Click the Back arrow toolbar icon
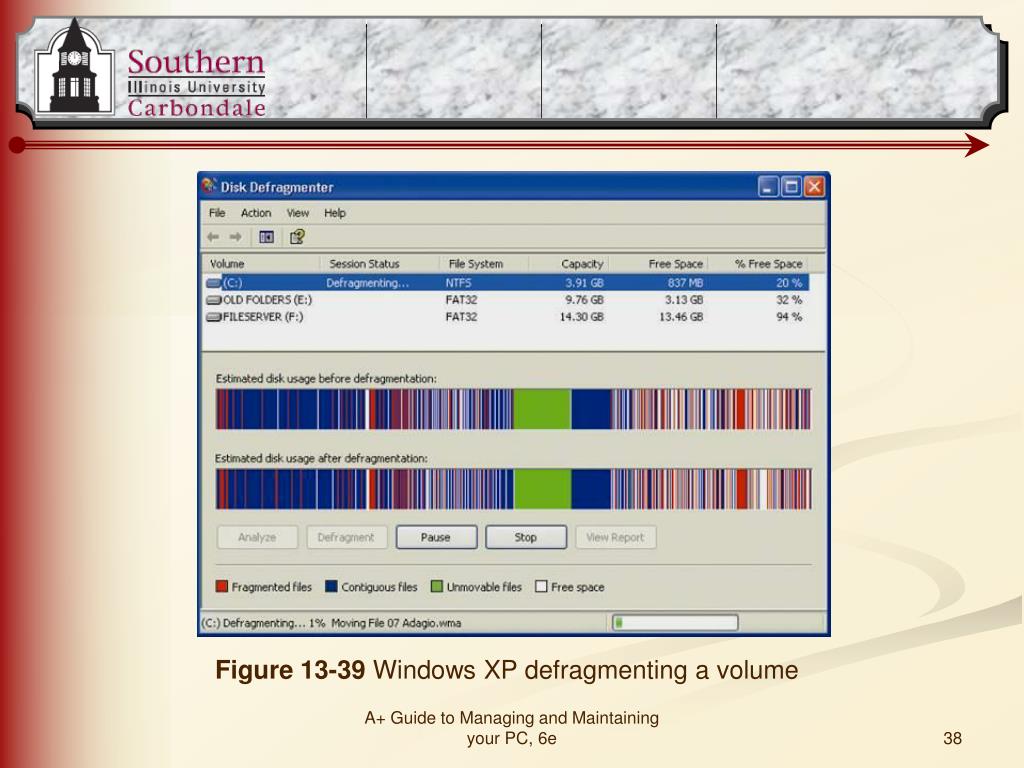The width and height of the screenshot is (1024, 768). point(213,237)
